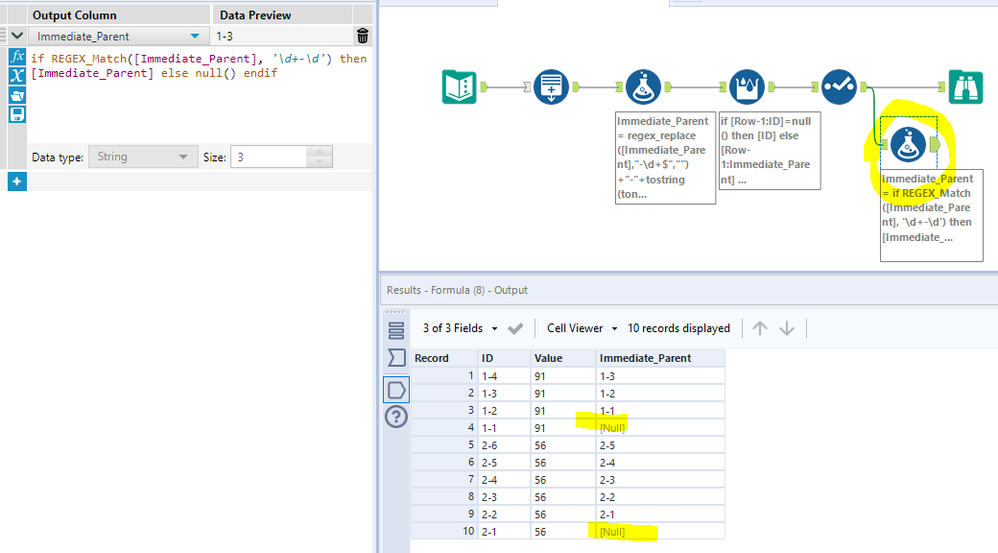
Task: Delete the Immediate_Parent expression with trash icon
Action: click(x=363, y=36)
